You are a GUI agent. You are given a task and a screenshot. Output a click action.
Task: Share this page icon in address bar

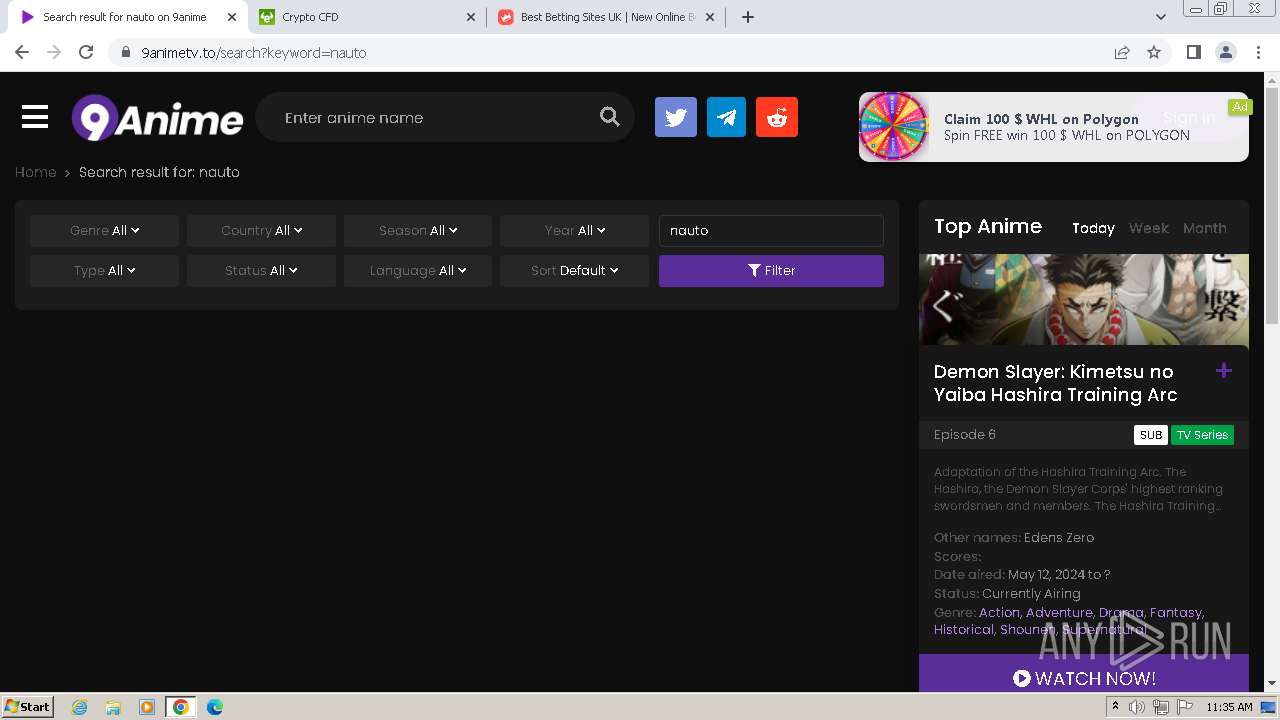(x=1122, y=52)
